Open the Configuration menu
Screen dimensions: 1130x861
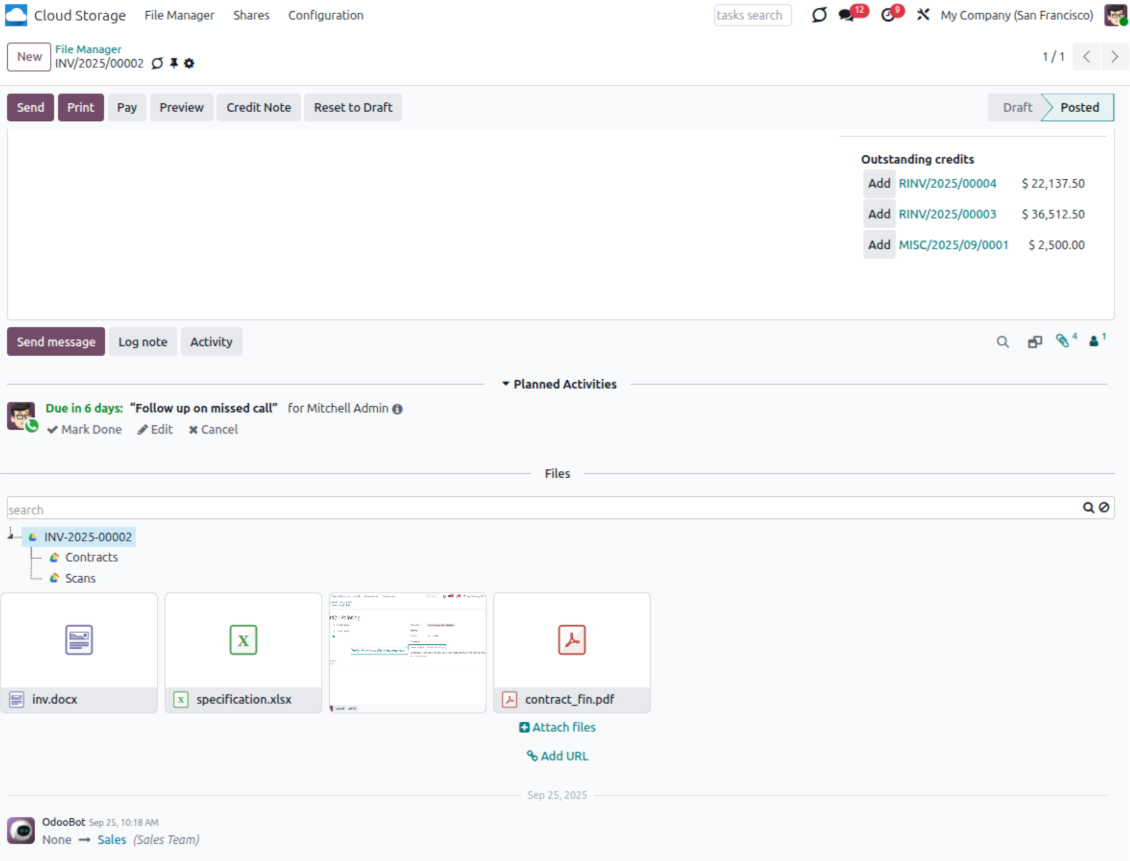(x=325, y=15)
